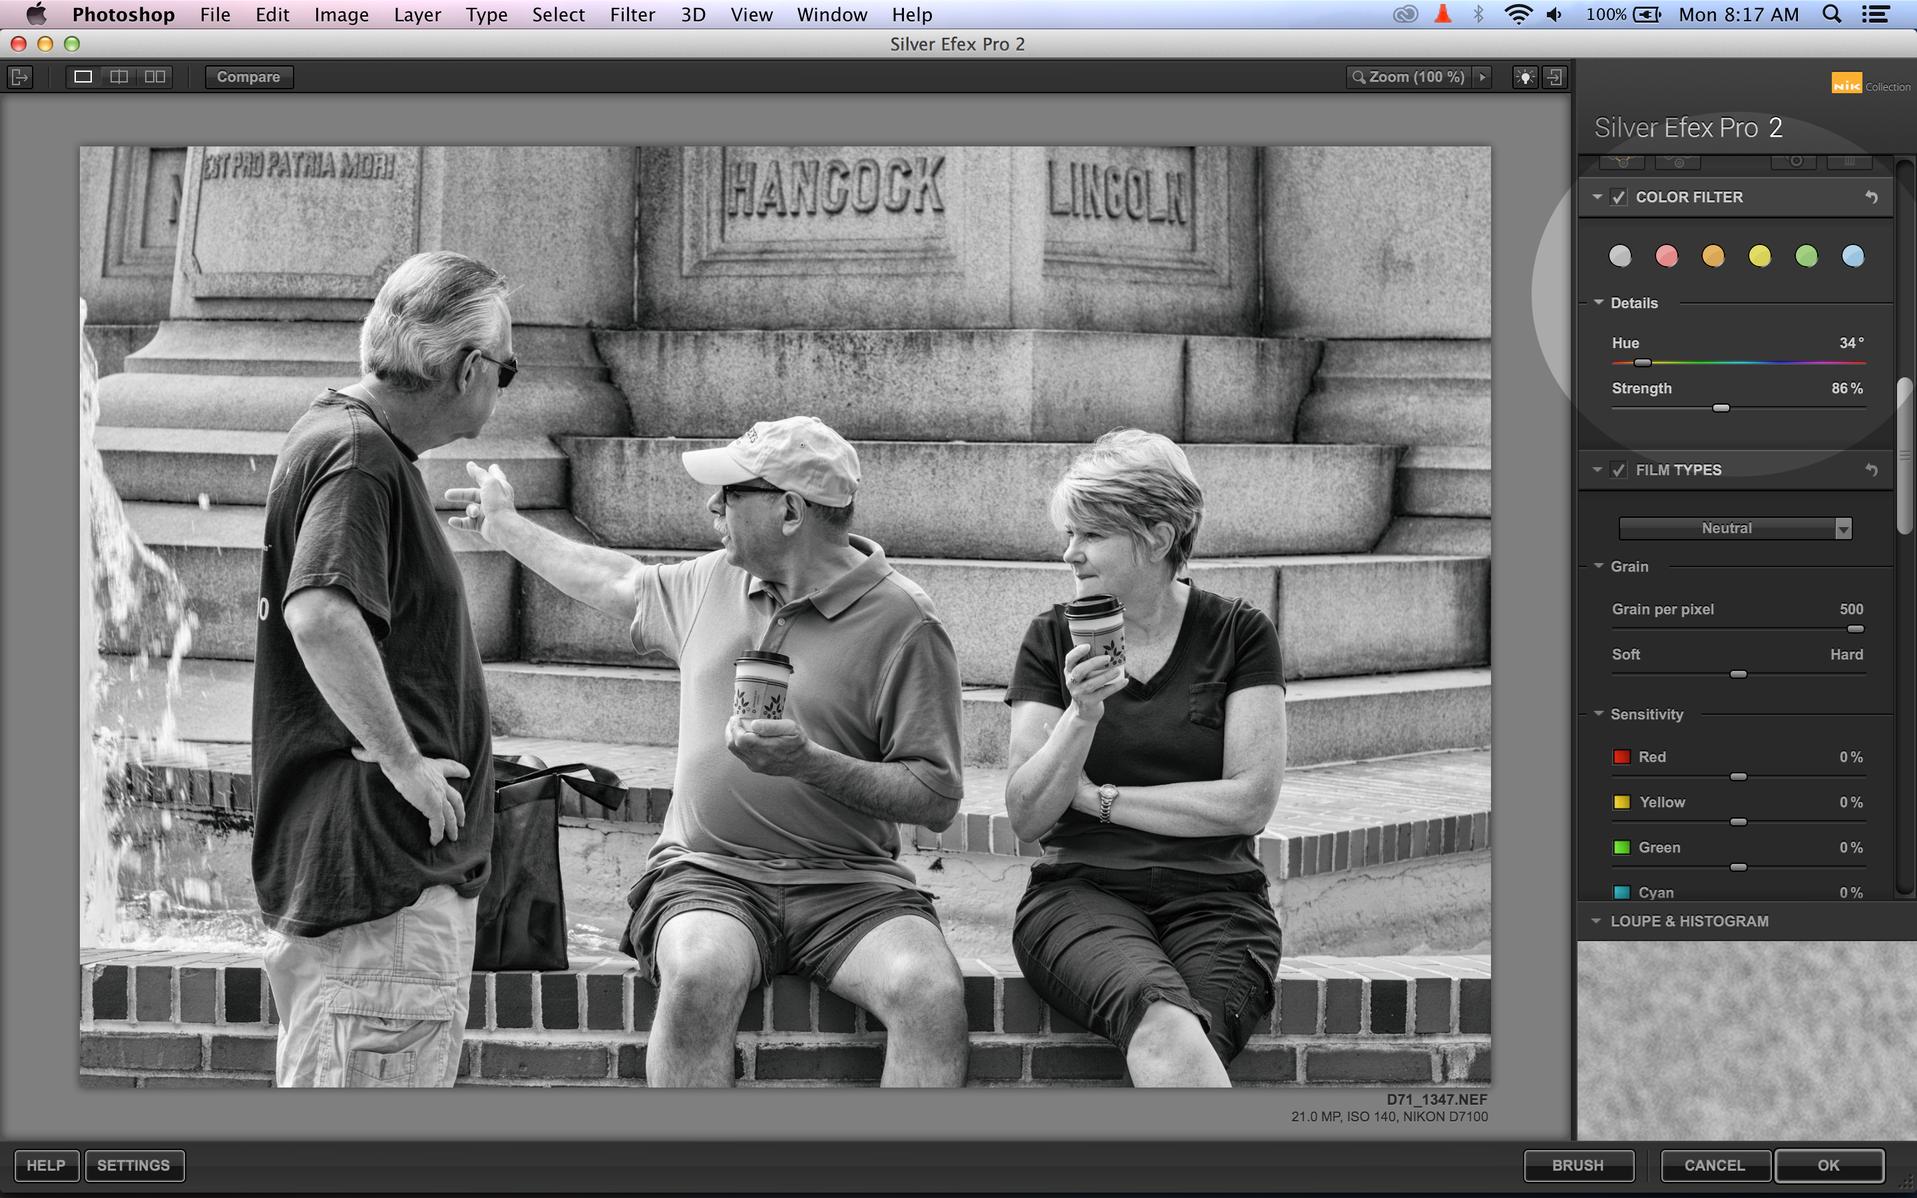Disable the Color Filter checkbox

click(x=1619, y=198)
